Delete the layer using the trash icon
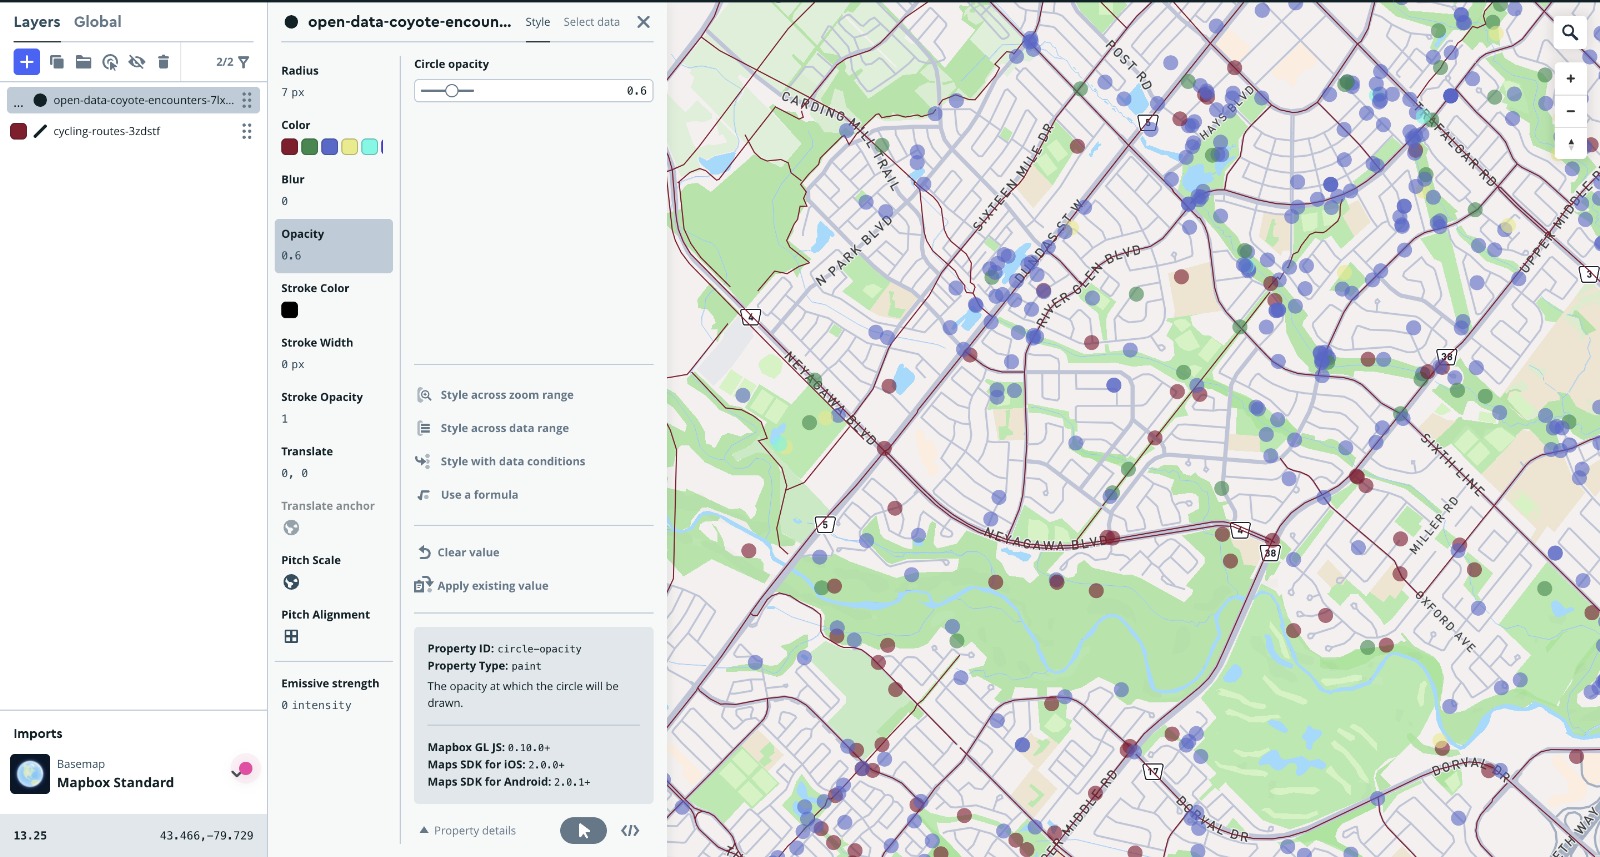Viewport: 1600px width, 857px height. [163, 62]
